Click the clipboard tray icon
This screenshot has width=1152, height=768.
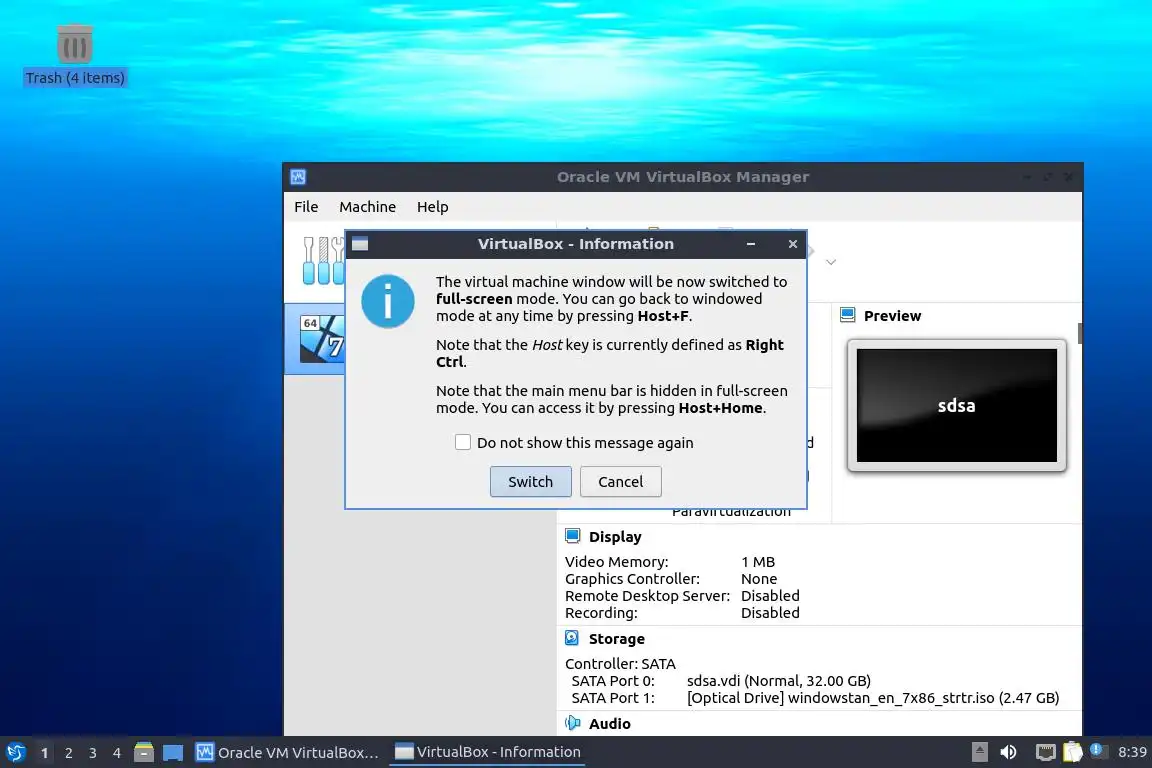1073,751
